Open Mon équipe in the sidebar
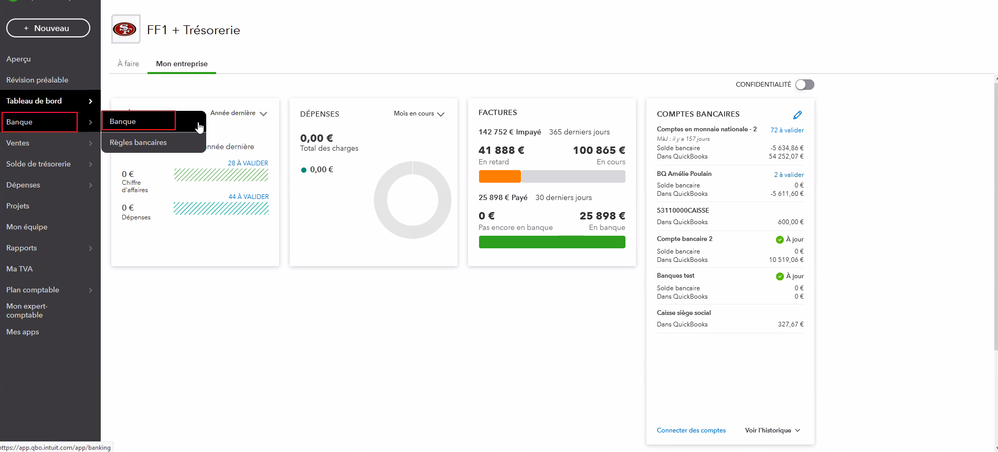The image size is (998, 452). pyautogui.click(x=27, y=227)
